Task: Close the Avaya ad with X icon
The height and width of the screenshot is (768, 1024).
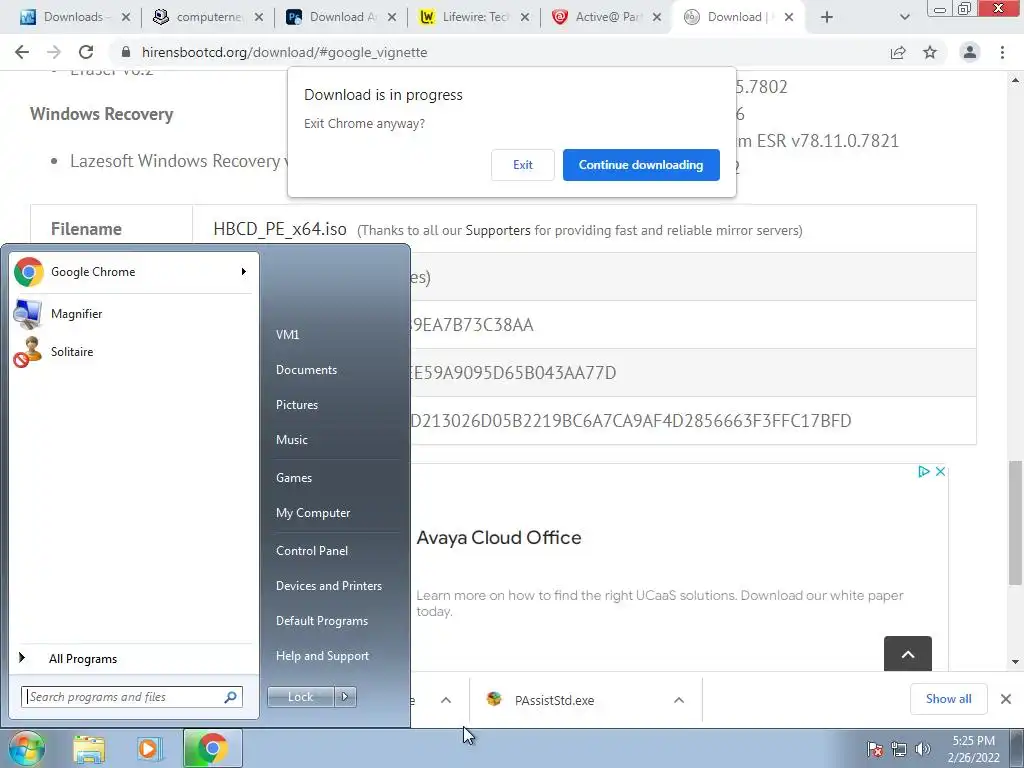Action: (940, 472)
